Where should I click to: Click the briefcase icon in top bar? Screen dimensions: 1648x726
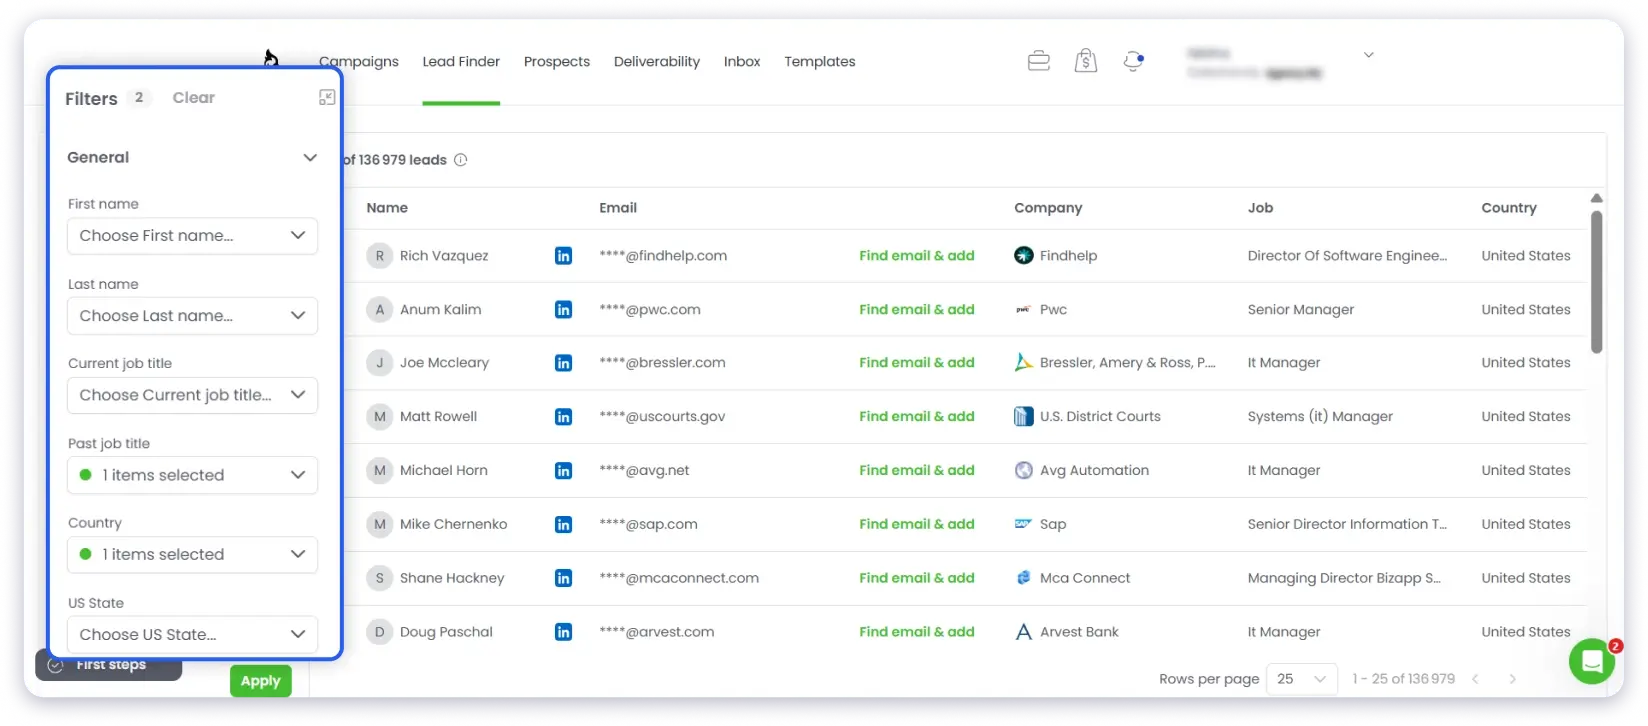[1039, 61]
